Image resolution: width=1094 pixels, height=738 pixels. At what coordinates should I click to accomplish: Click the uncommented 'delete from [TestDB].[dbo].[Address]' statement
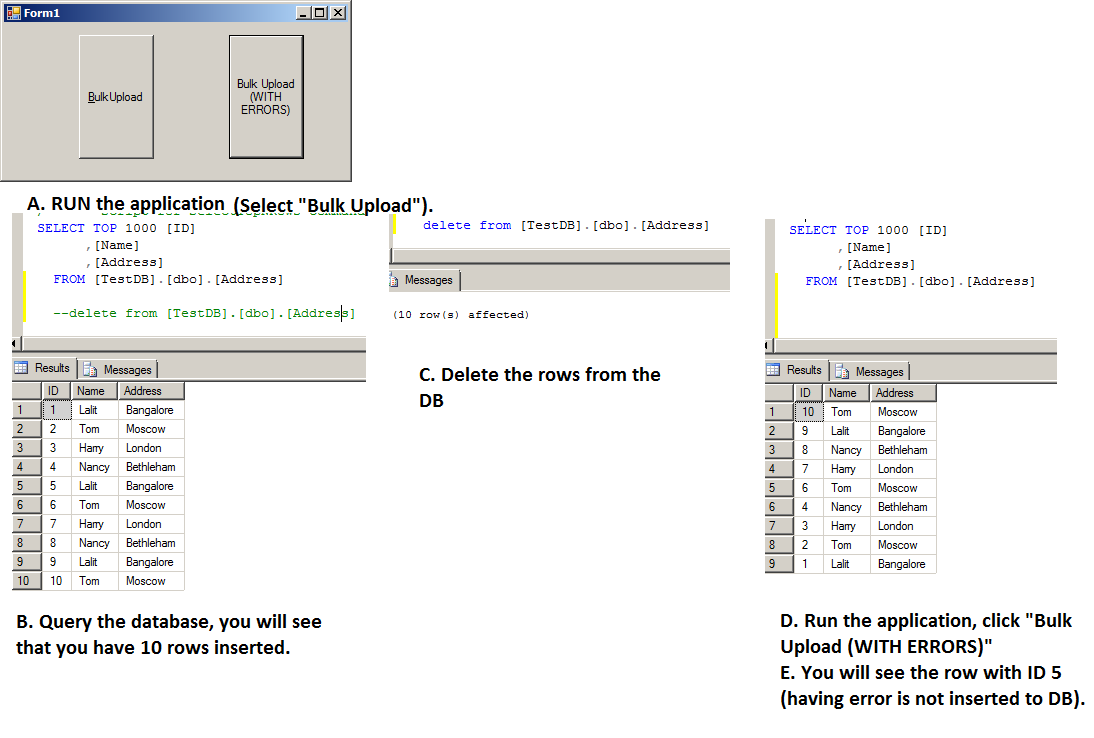pos(566,225)
